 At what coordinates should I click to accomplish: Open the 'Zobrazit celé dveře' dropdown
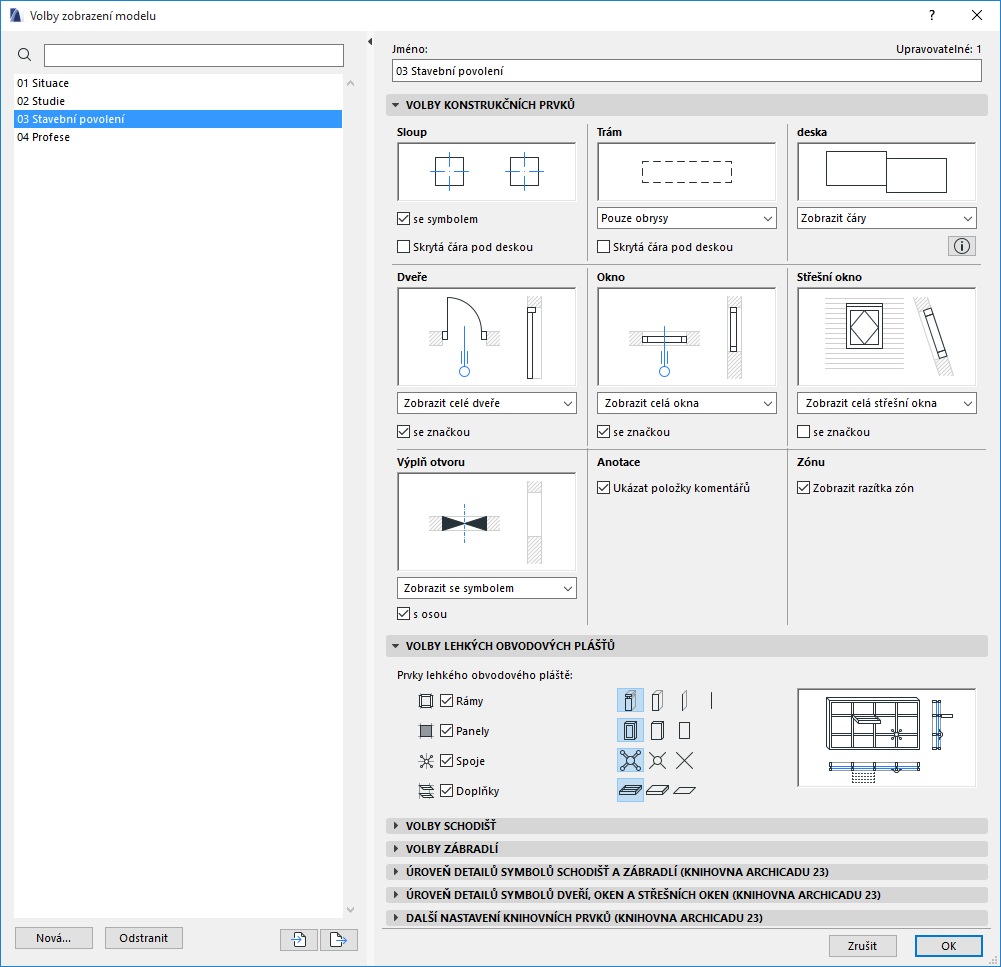486,403
